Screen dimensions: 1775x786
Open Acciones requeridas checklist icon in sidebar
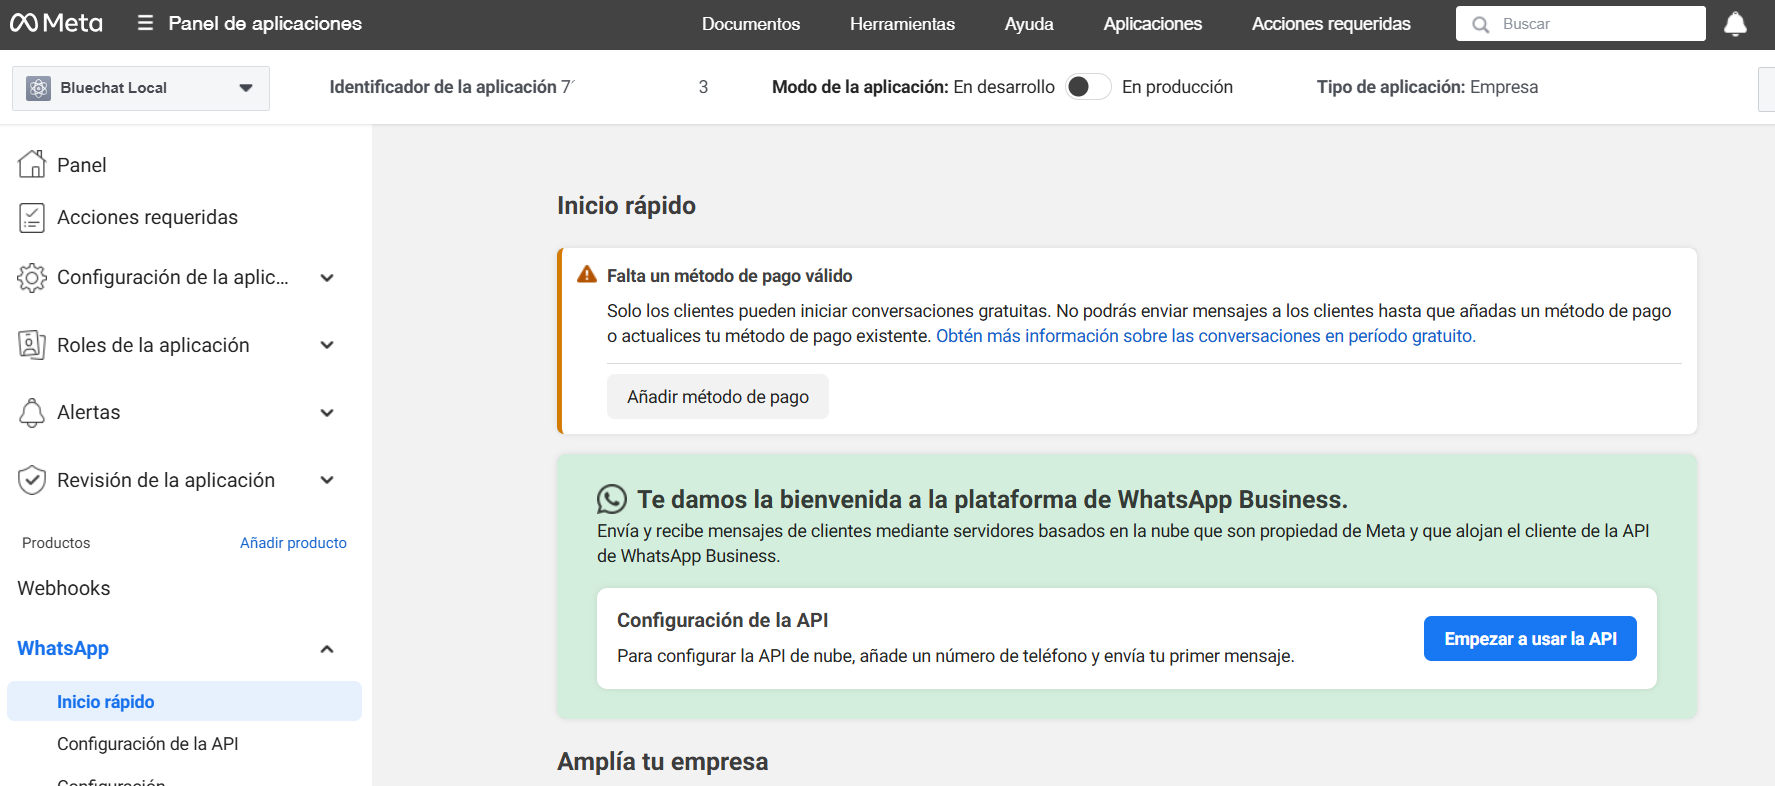pyautogui.click(x=32, y=217)
